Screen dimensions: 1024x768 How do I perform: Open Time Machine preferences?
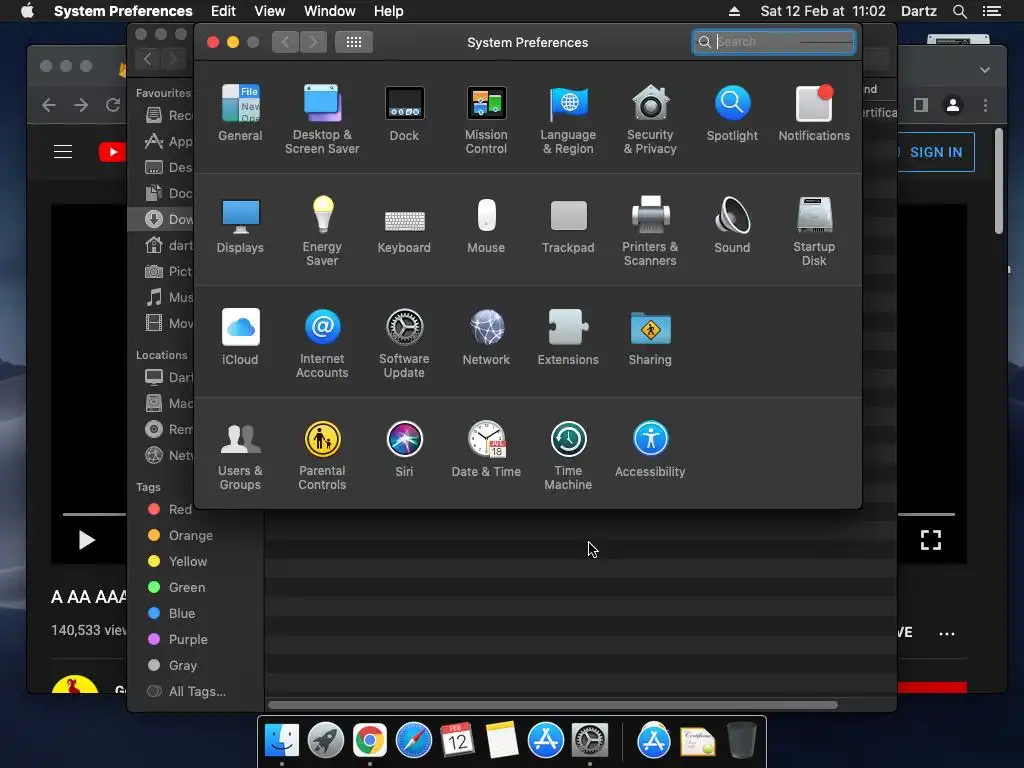point(568,456)
